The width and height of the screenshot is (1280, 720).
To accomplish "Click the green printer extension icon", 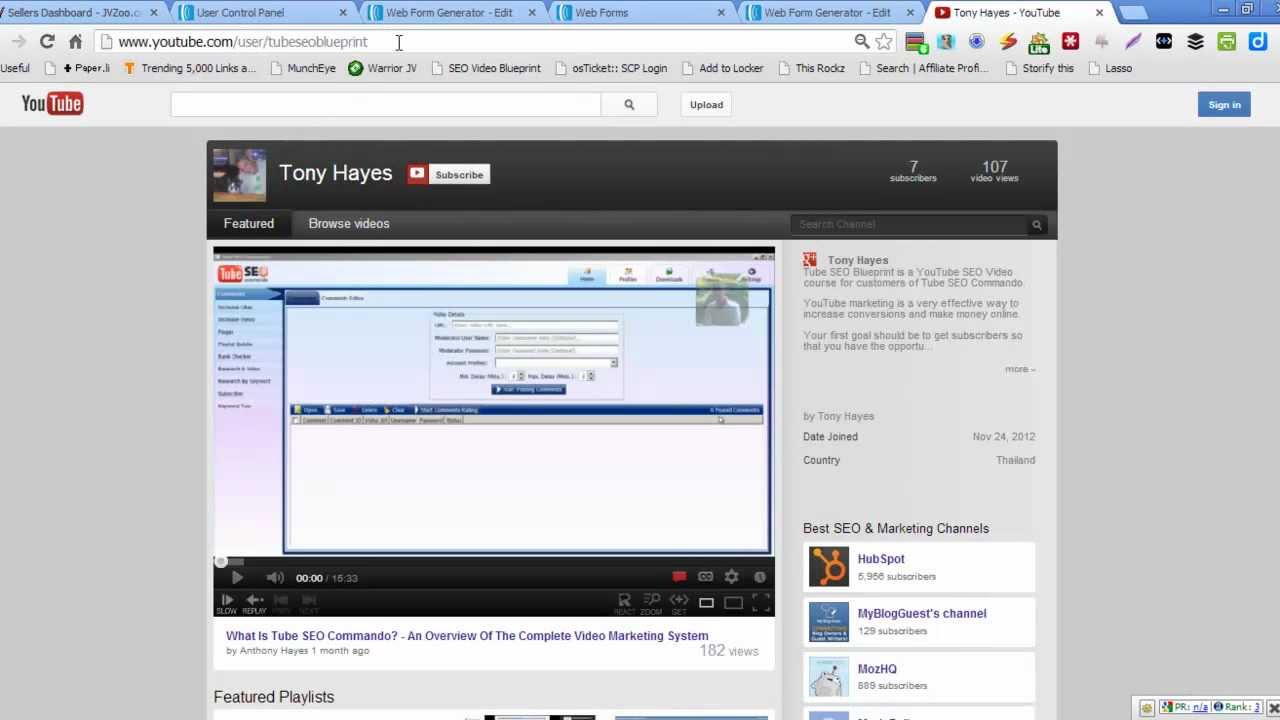I will pos(1227,41).
